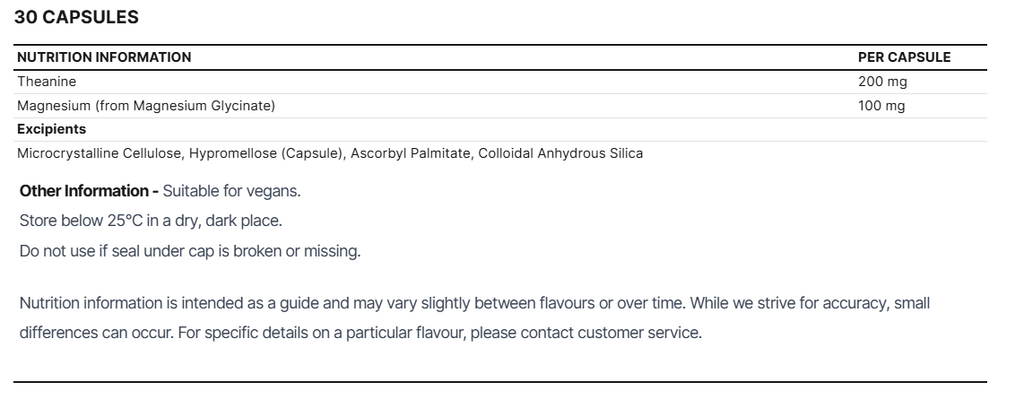Click the 200 mg Theanine value
1024x417 pixels.
tap(882, 81)
